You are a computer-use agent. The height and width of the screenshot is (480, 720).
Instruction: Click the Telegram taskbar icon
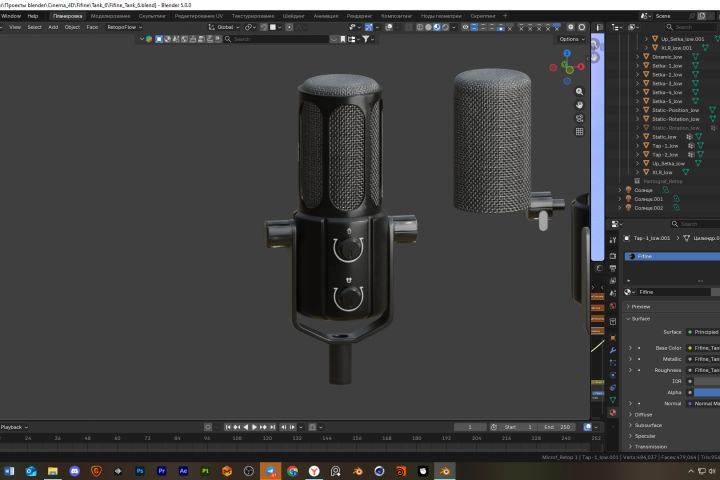click(x=270, y=470)
